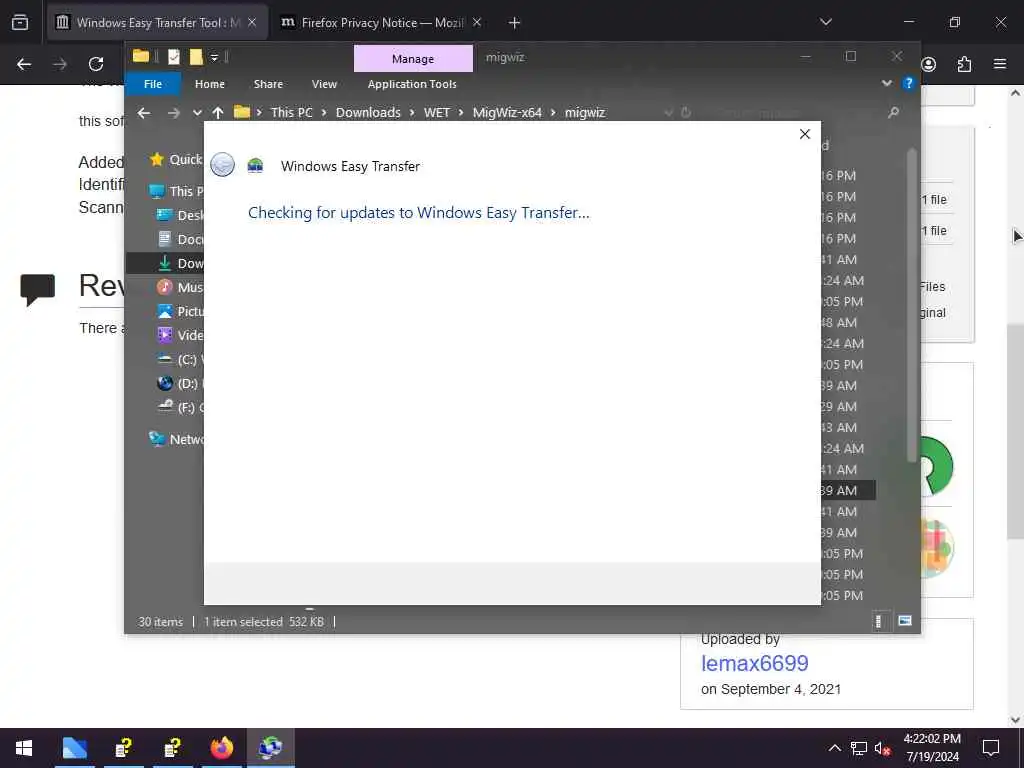This screenshot has width=1024, height=768.
Task: Open the Application Tools ribbon tab
Action: (412, 84)
